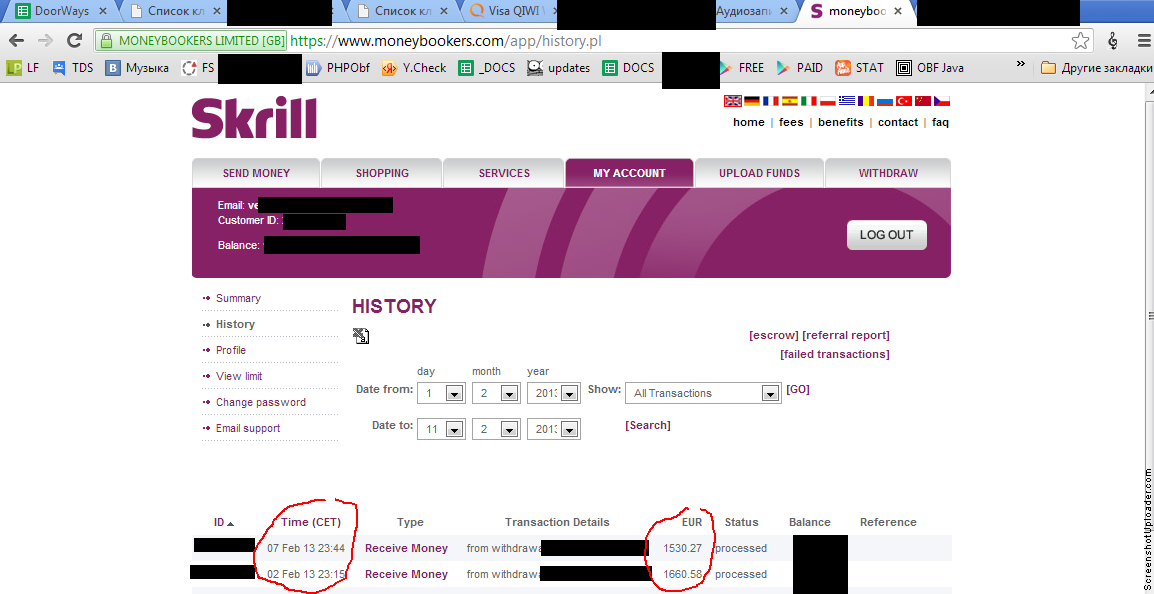This screenshot has width=1154, height=594.
Task: Switch site language to Polish flag
Action: coord(828,101)
